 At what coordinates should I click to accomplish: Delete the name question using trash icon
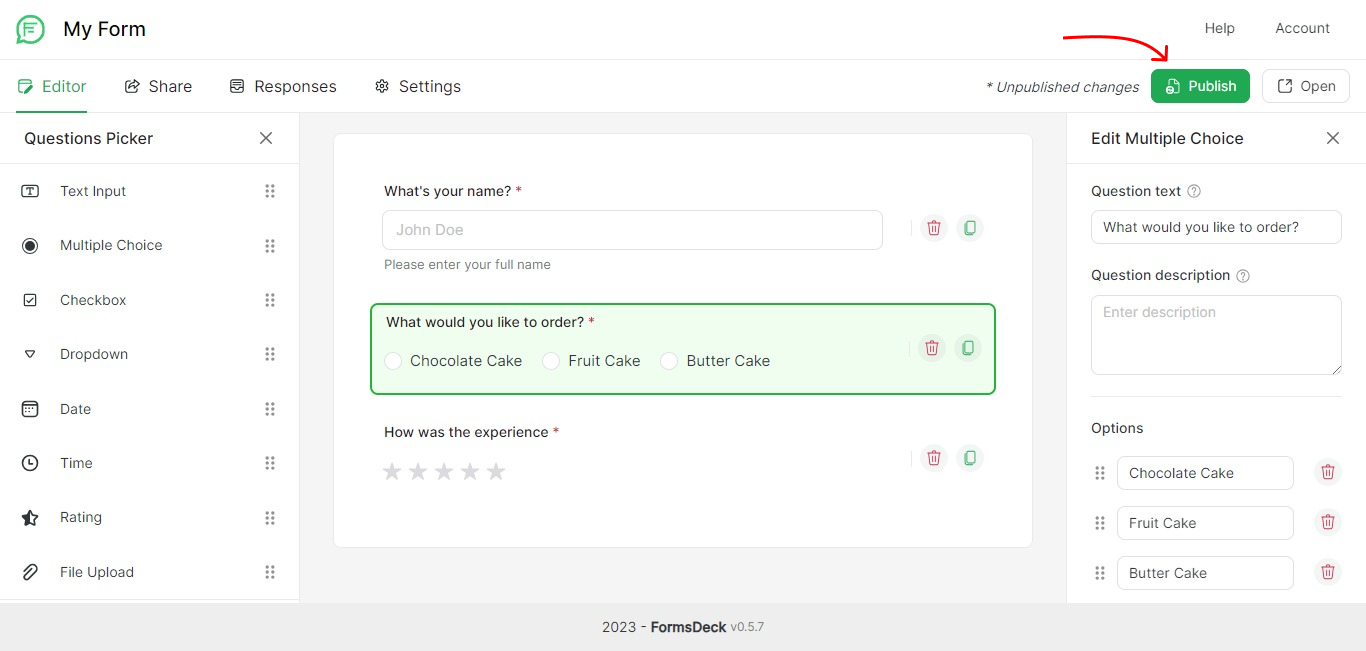[933, 227]
